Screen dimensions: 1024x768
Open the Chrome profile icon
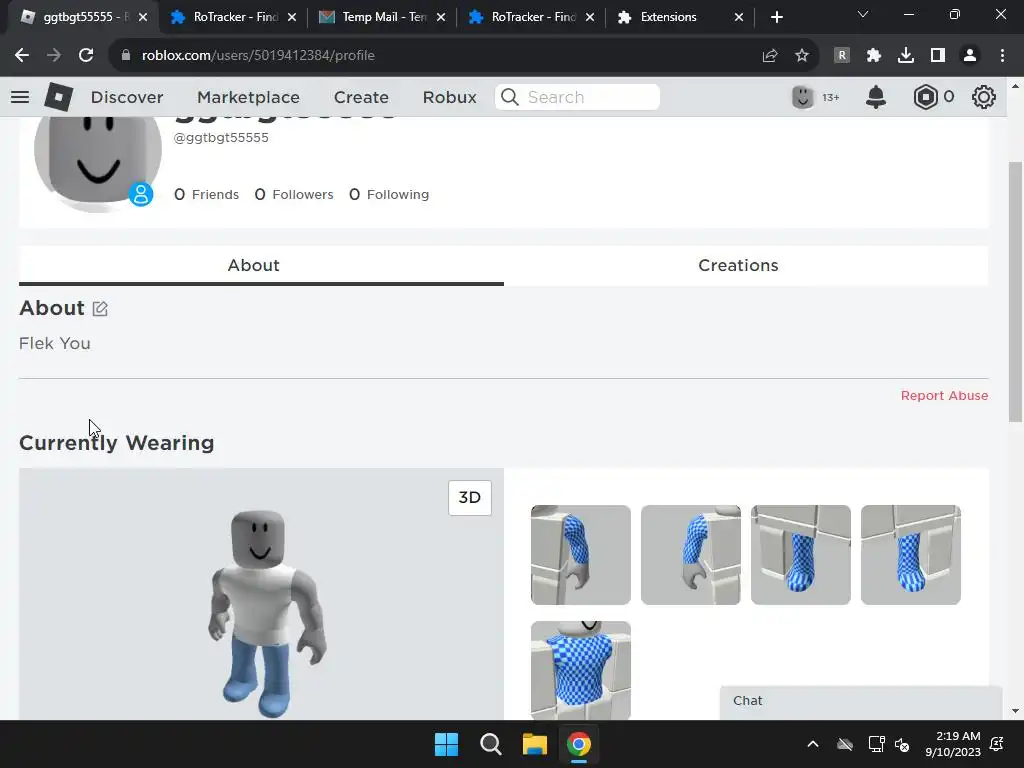coord(970,56)
